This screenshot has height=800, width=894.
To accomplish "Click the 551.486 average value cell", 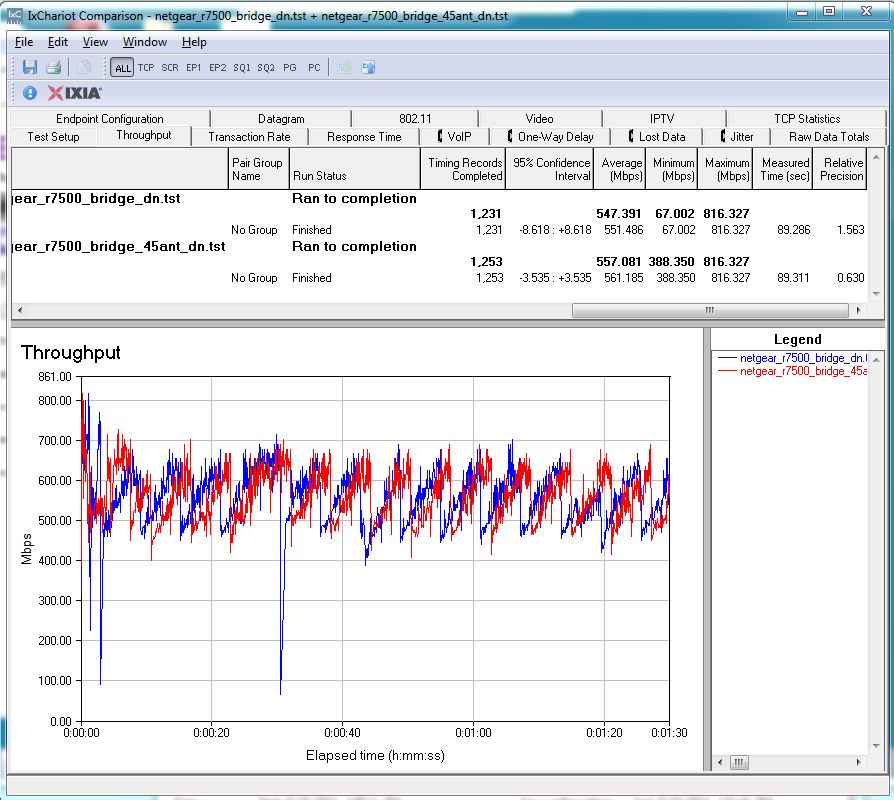I will click(623, 230).
